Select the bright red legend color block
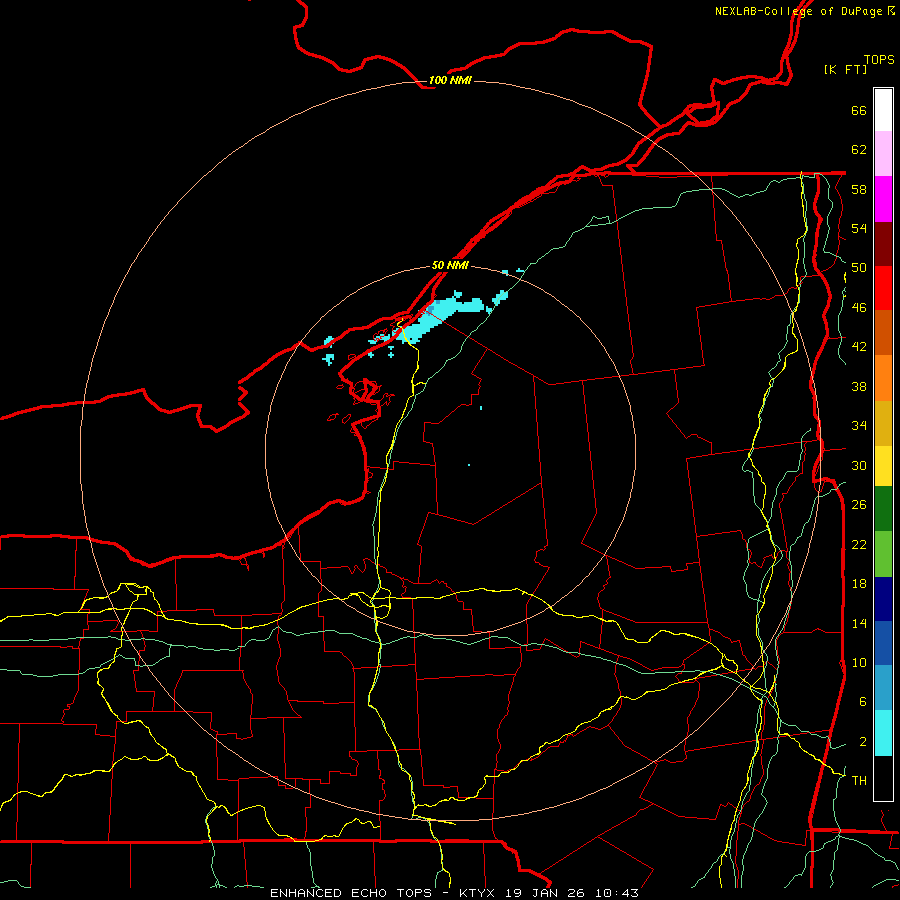 883,288
